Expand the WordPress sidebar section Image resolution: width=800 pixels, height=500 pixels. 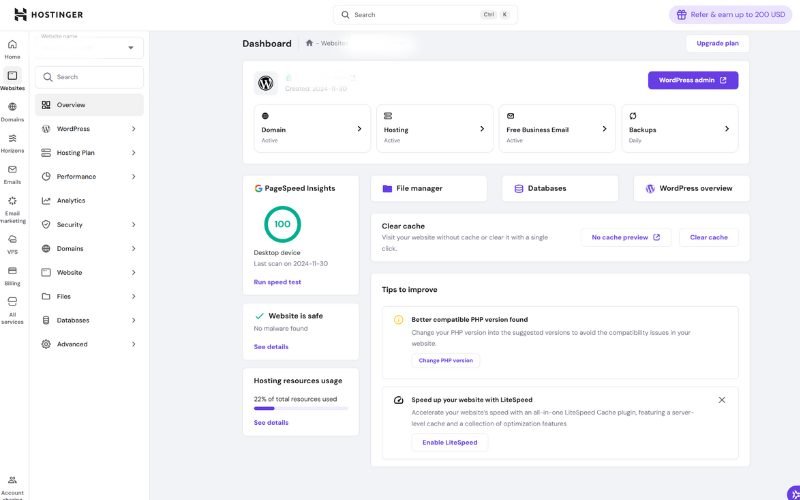coord(133,129)
